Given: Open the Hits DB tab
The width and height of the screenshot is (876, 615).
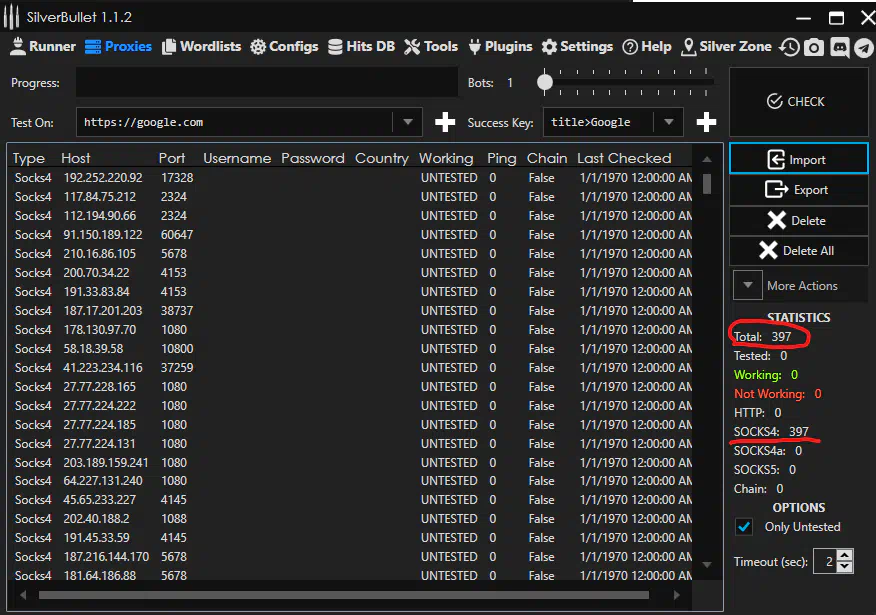Looking at the screenshot, I should pos(361,46).
